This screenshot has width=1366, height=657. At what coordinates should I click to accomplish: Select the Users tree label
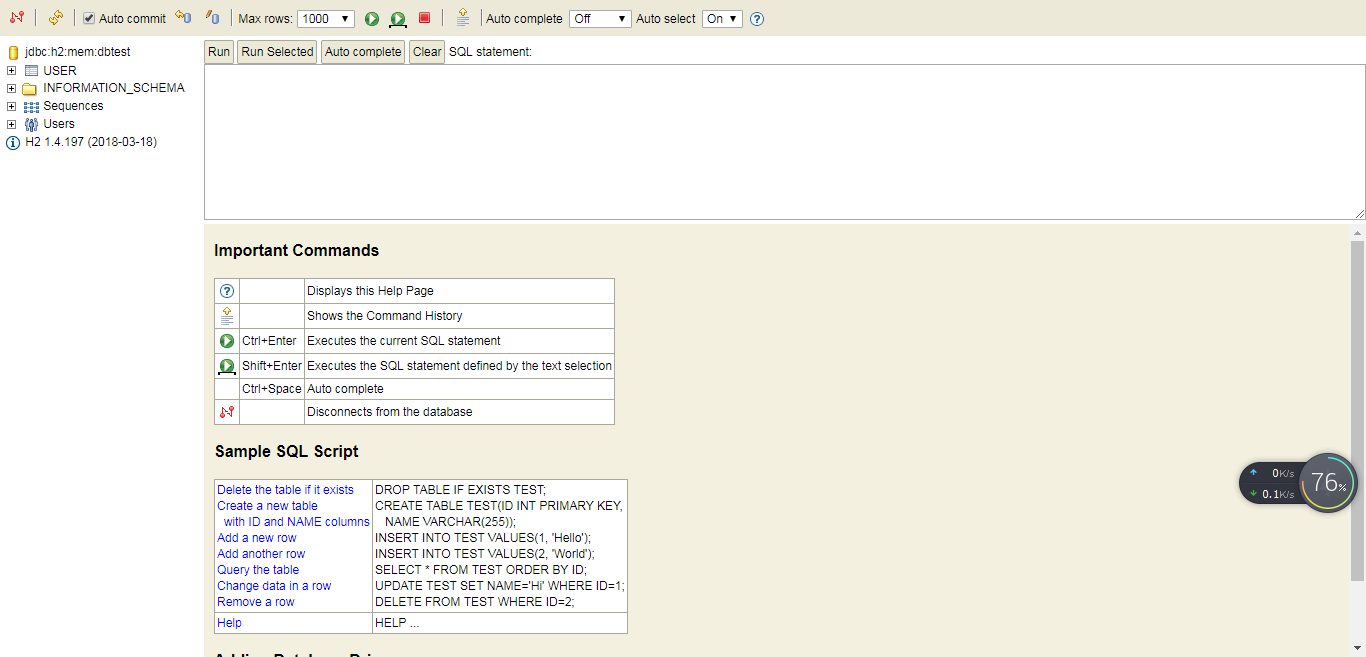[59, 124]
